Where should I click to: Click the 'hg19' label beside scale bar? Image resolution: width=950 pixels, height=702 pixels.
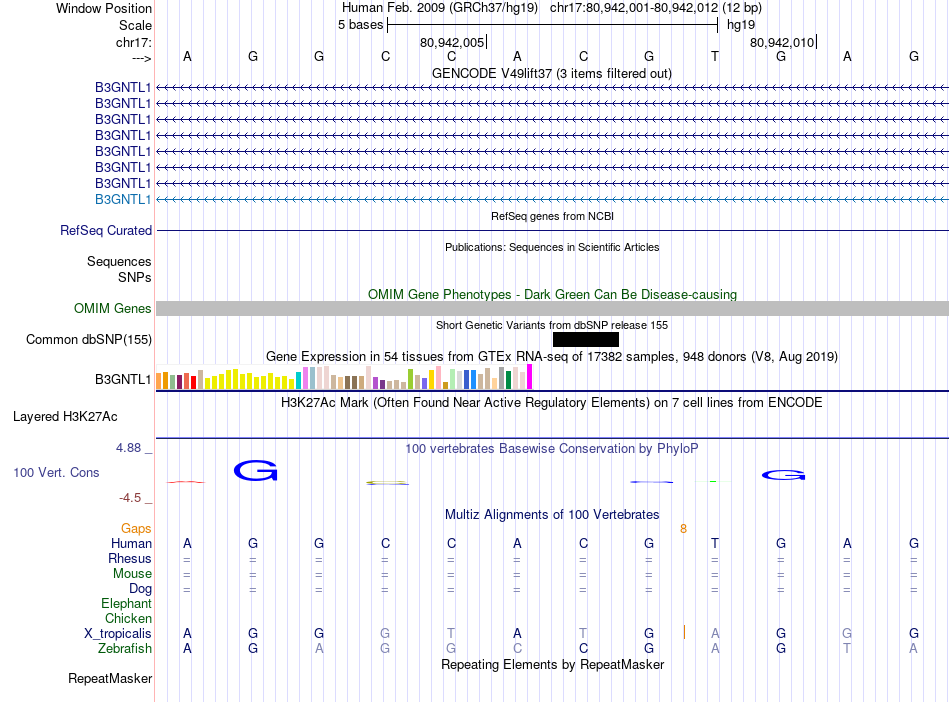point(741,25)
